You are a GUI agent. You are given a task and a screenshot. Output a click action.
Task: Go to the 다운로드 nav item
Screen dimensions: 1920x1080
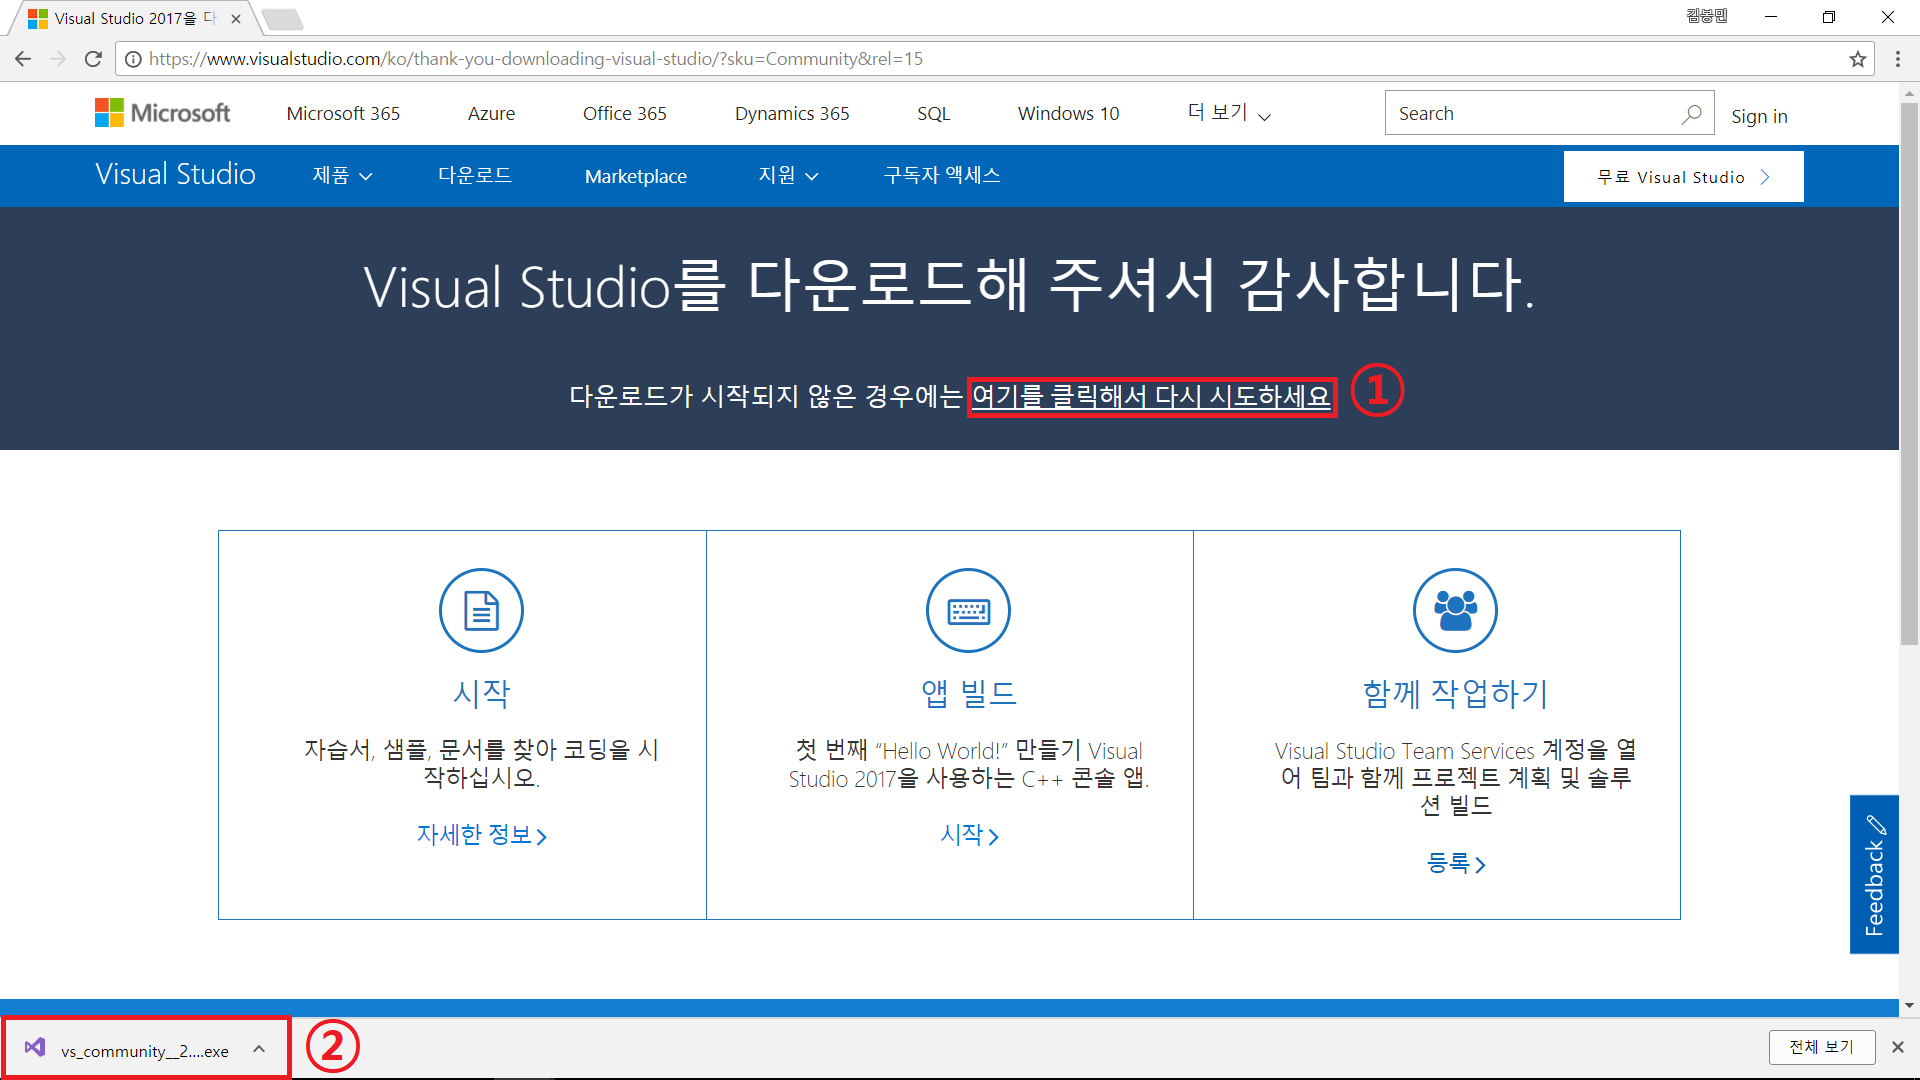pos(475,176)
